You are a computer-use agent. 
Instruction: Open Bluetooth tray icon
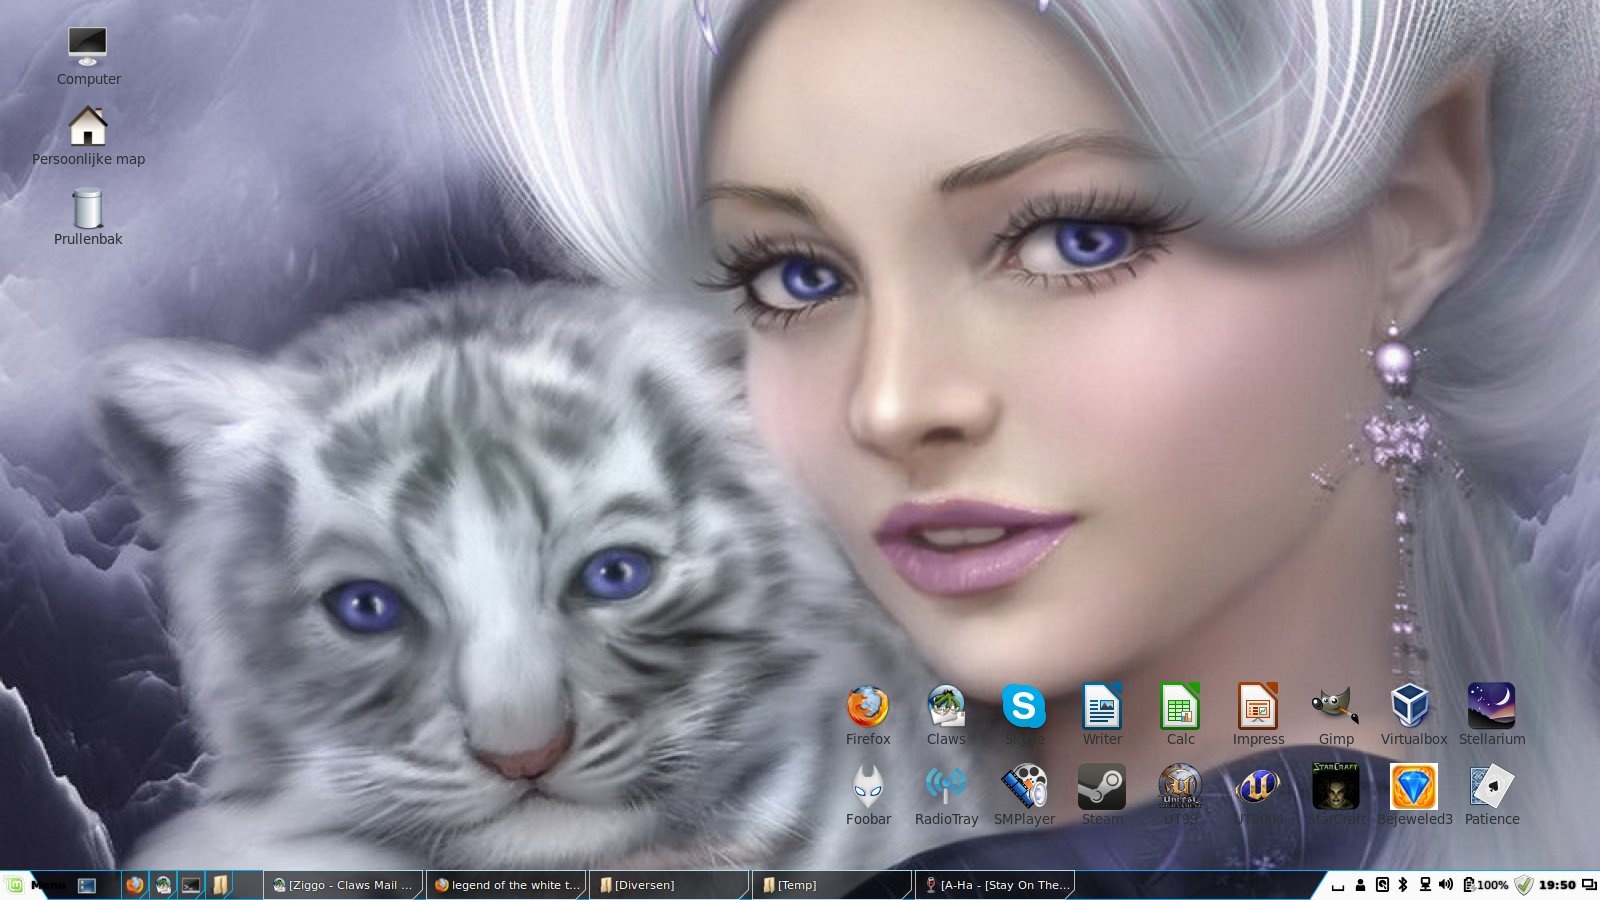point(1403,885)
